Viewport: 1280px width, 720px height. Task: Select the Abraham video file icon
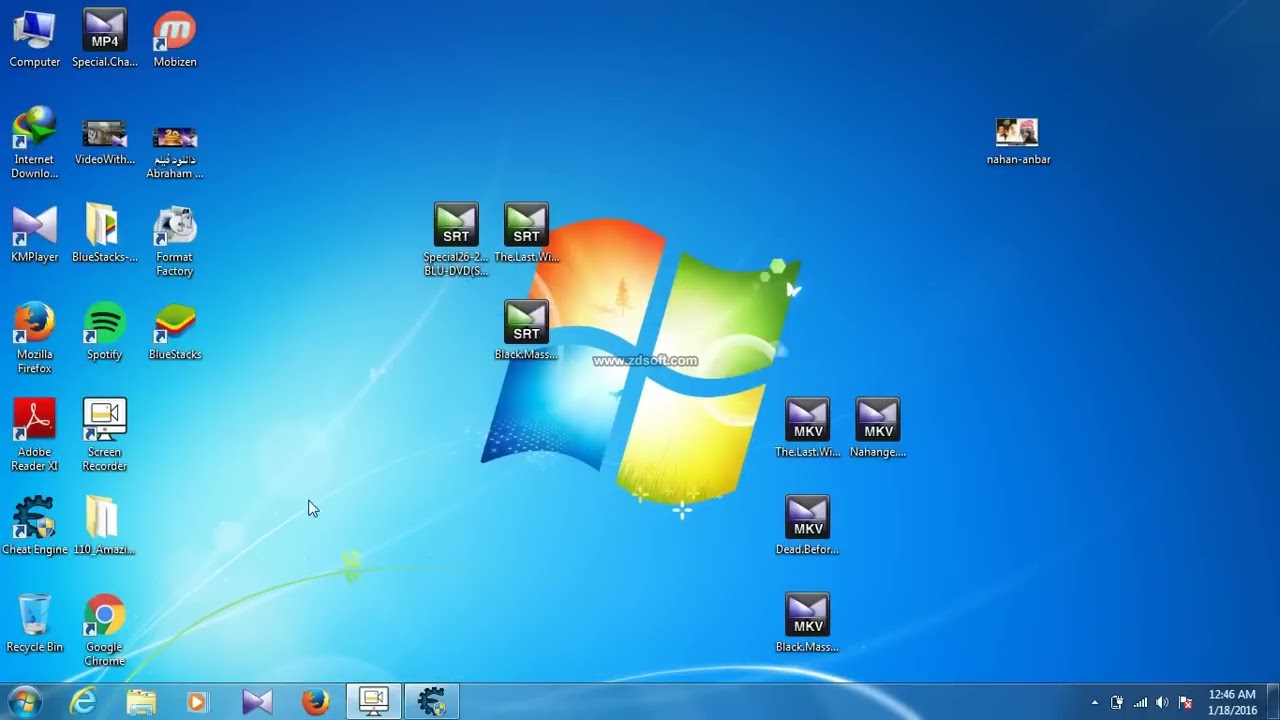click(175, 150)
